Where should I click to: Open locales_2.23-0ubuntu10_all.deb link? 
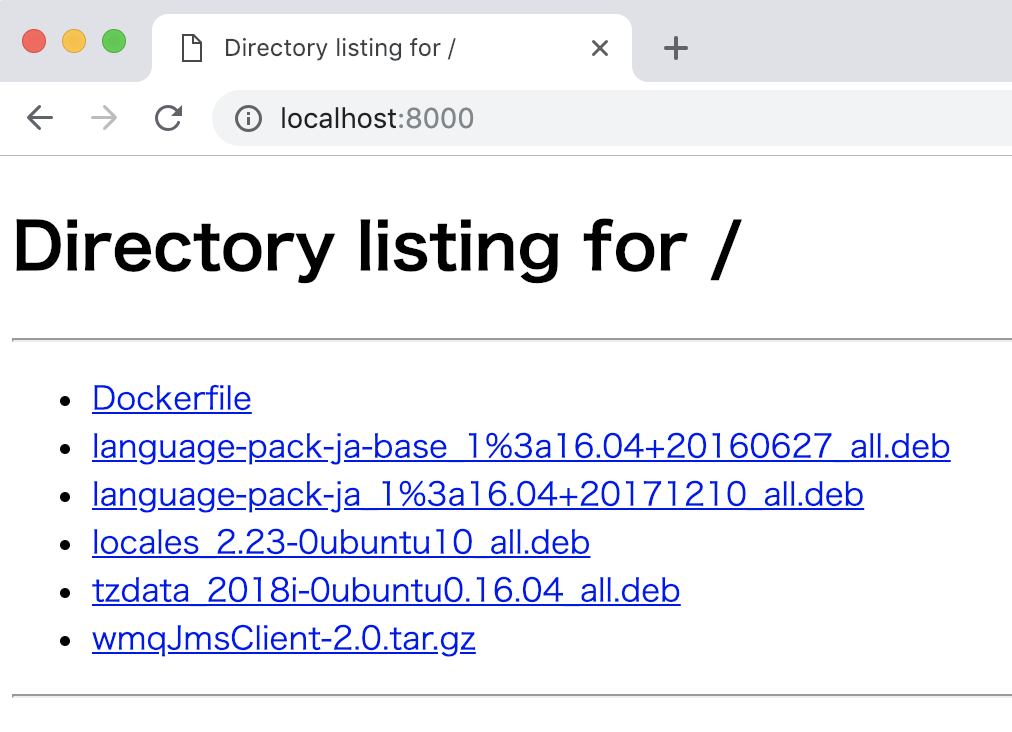click(x=341, y=543)
